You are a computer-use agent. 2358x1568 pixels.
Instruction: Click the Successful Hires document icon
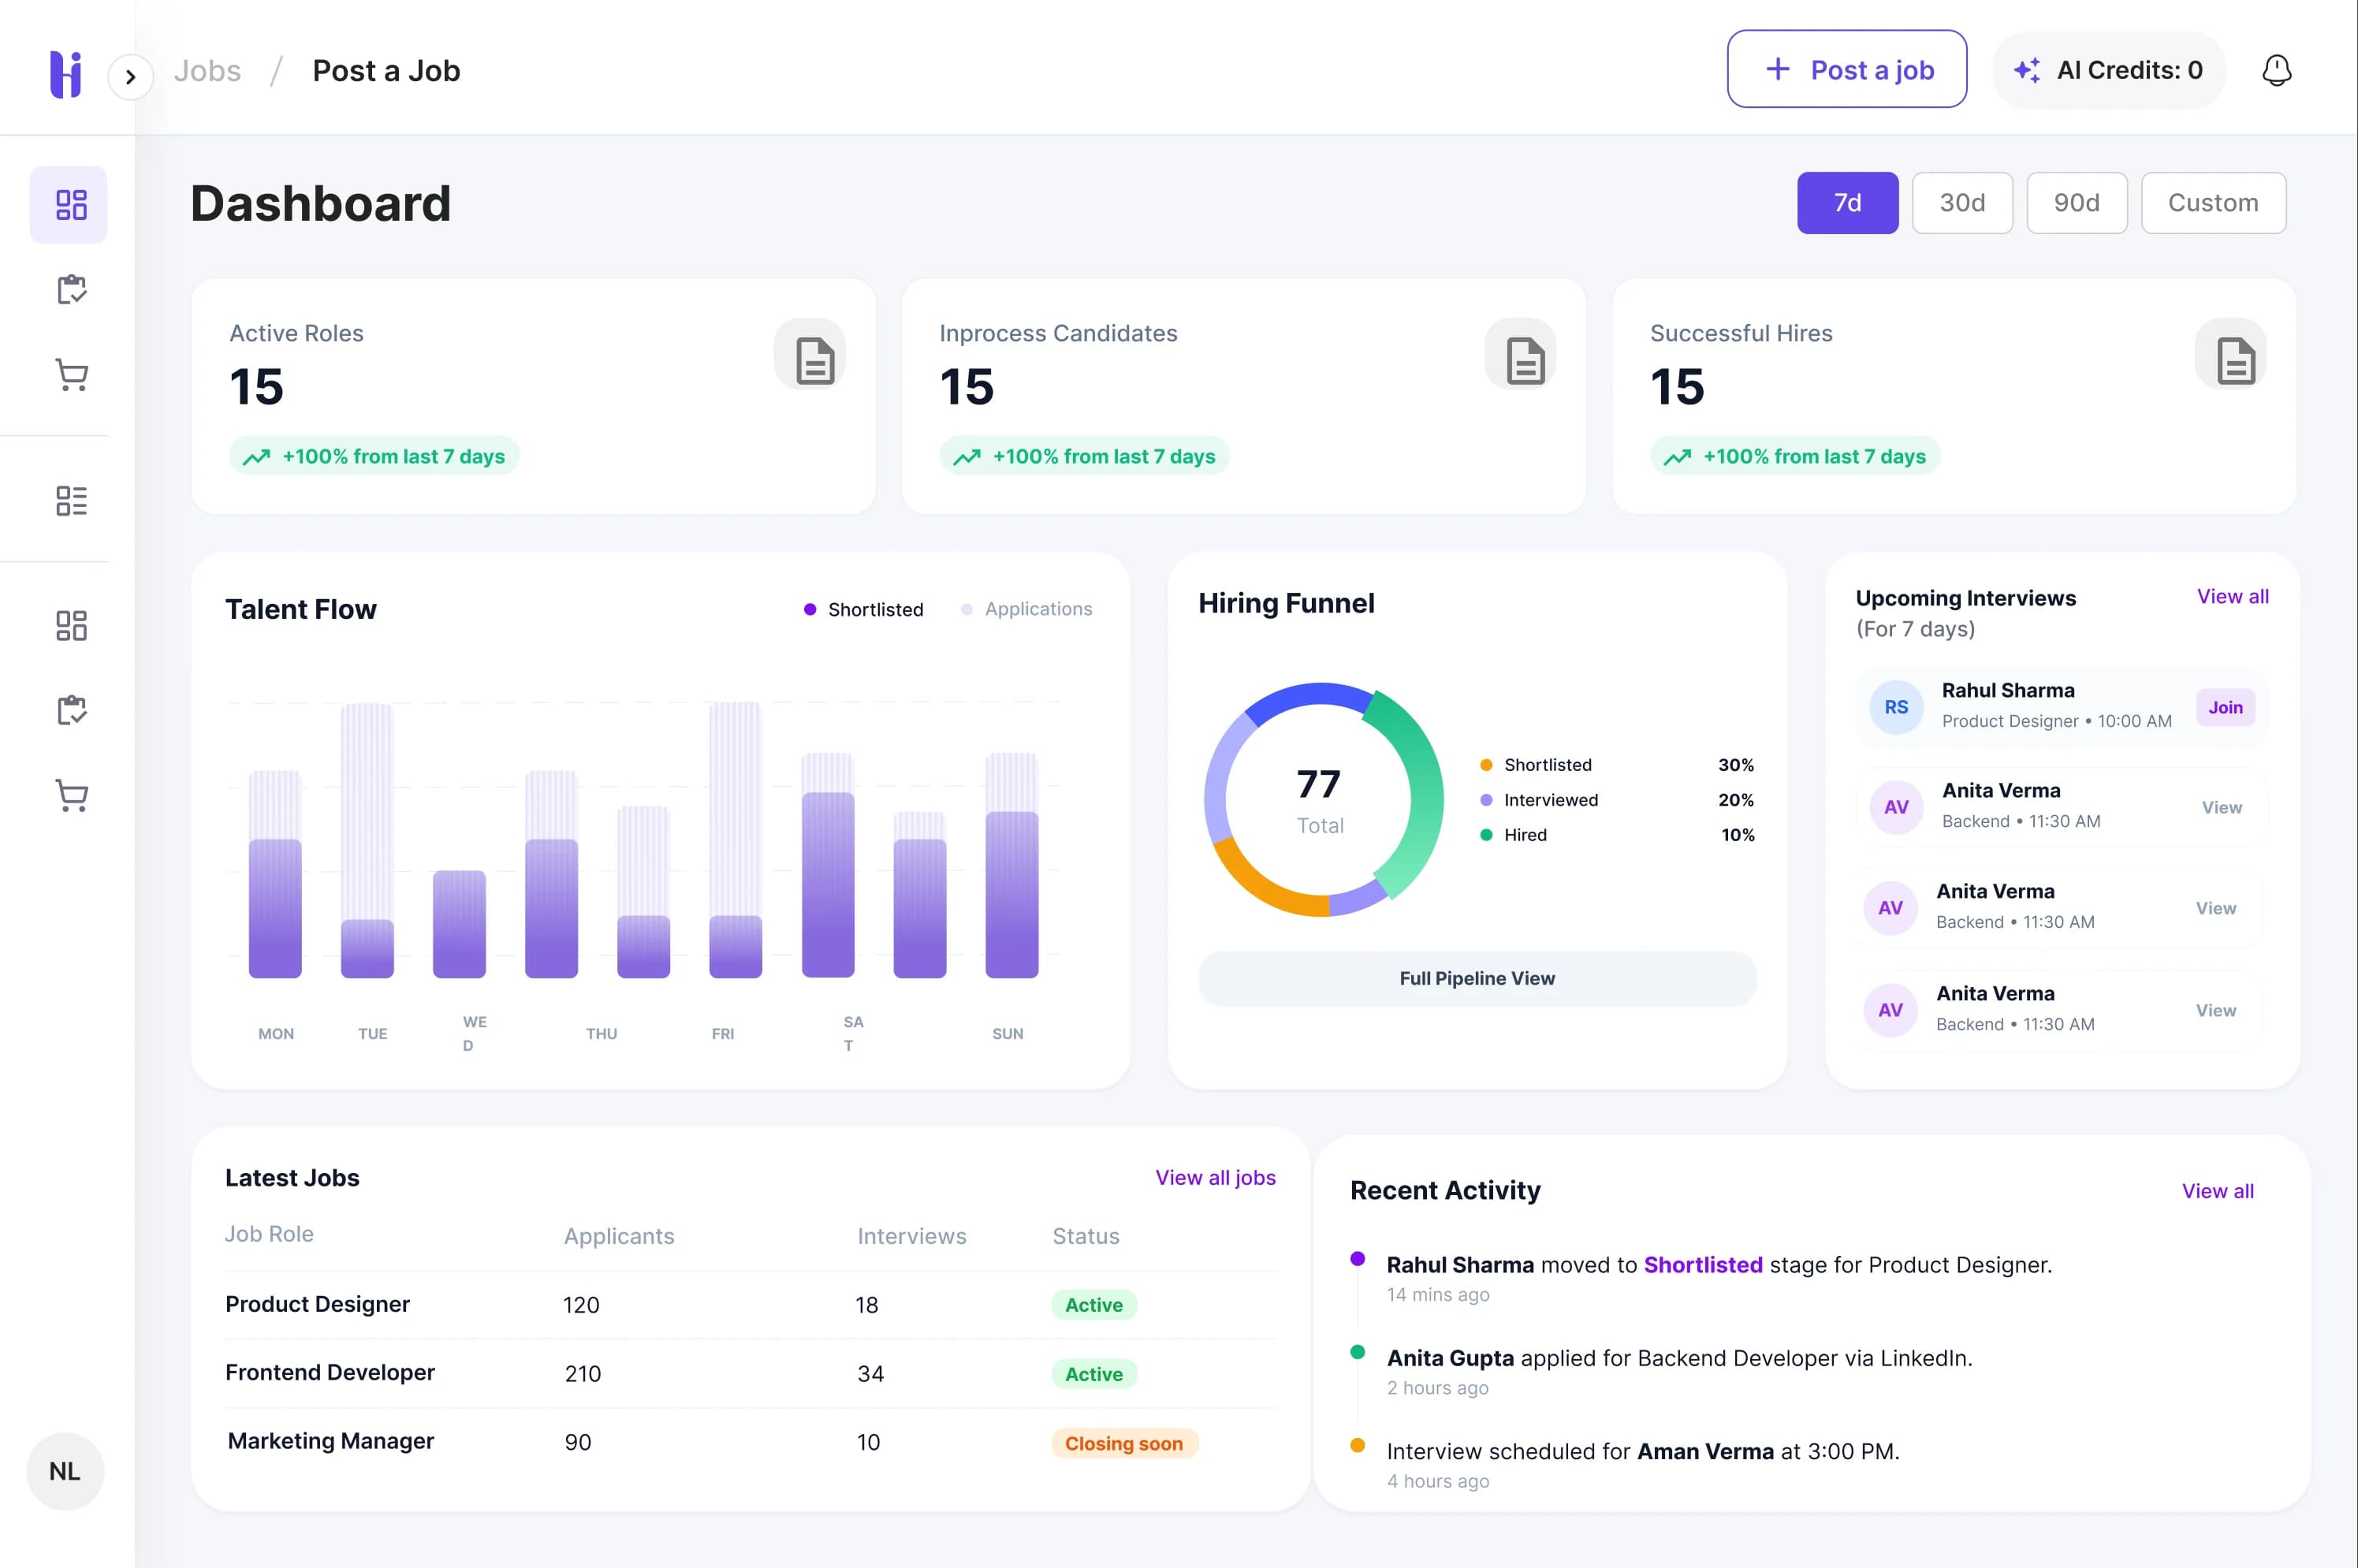2234,358
